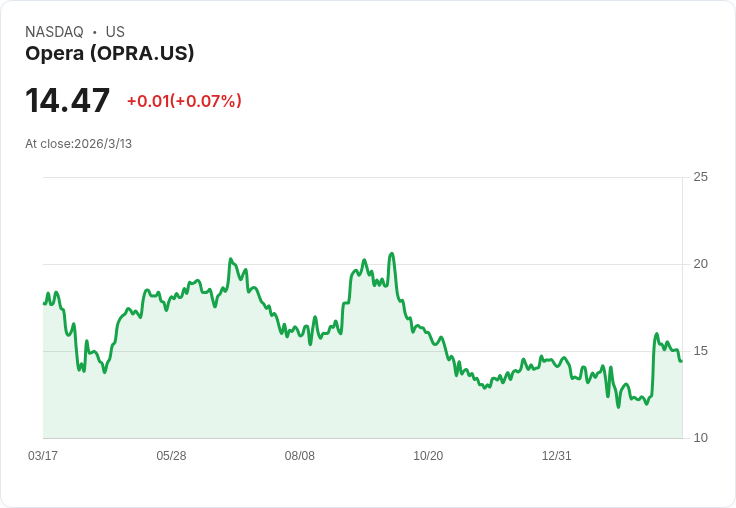Click the highest peak of the price line
The image size is (736, 508).
click(x=392, y=253)
